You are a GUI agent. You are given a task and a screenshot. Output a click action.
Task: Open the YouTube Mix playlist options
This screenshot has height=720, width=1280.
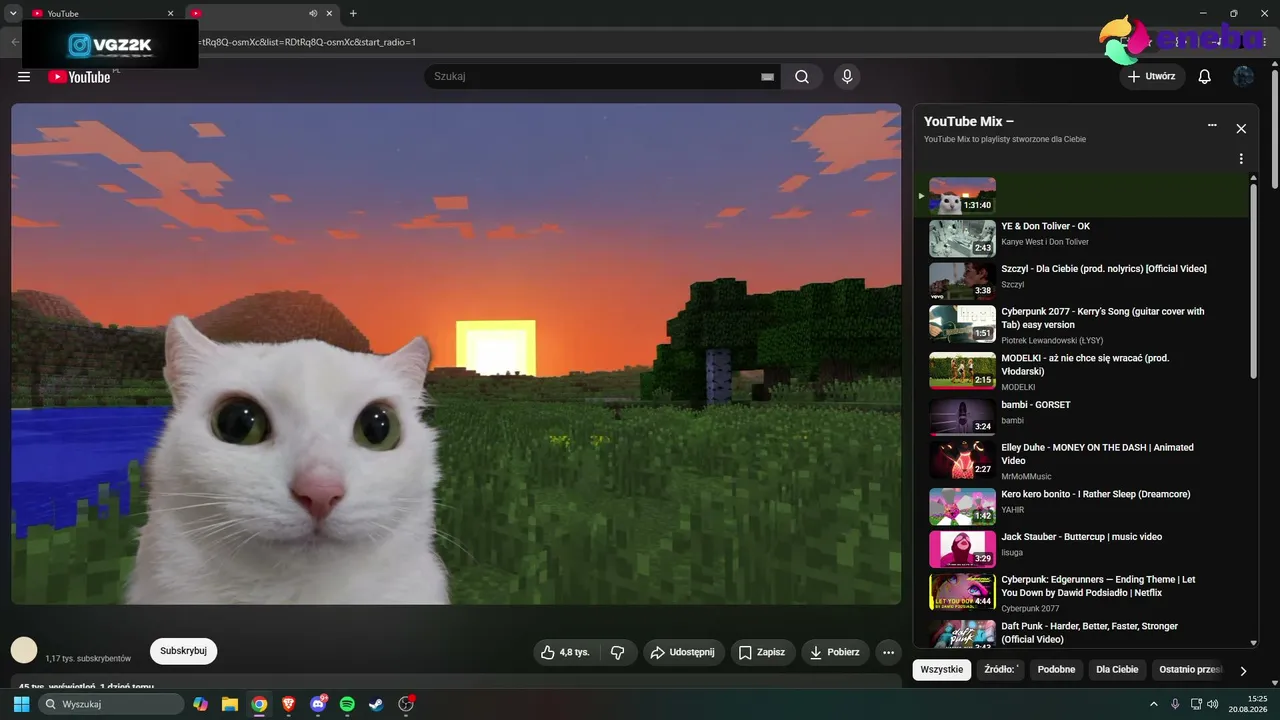coord(1212,126)
